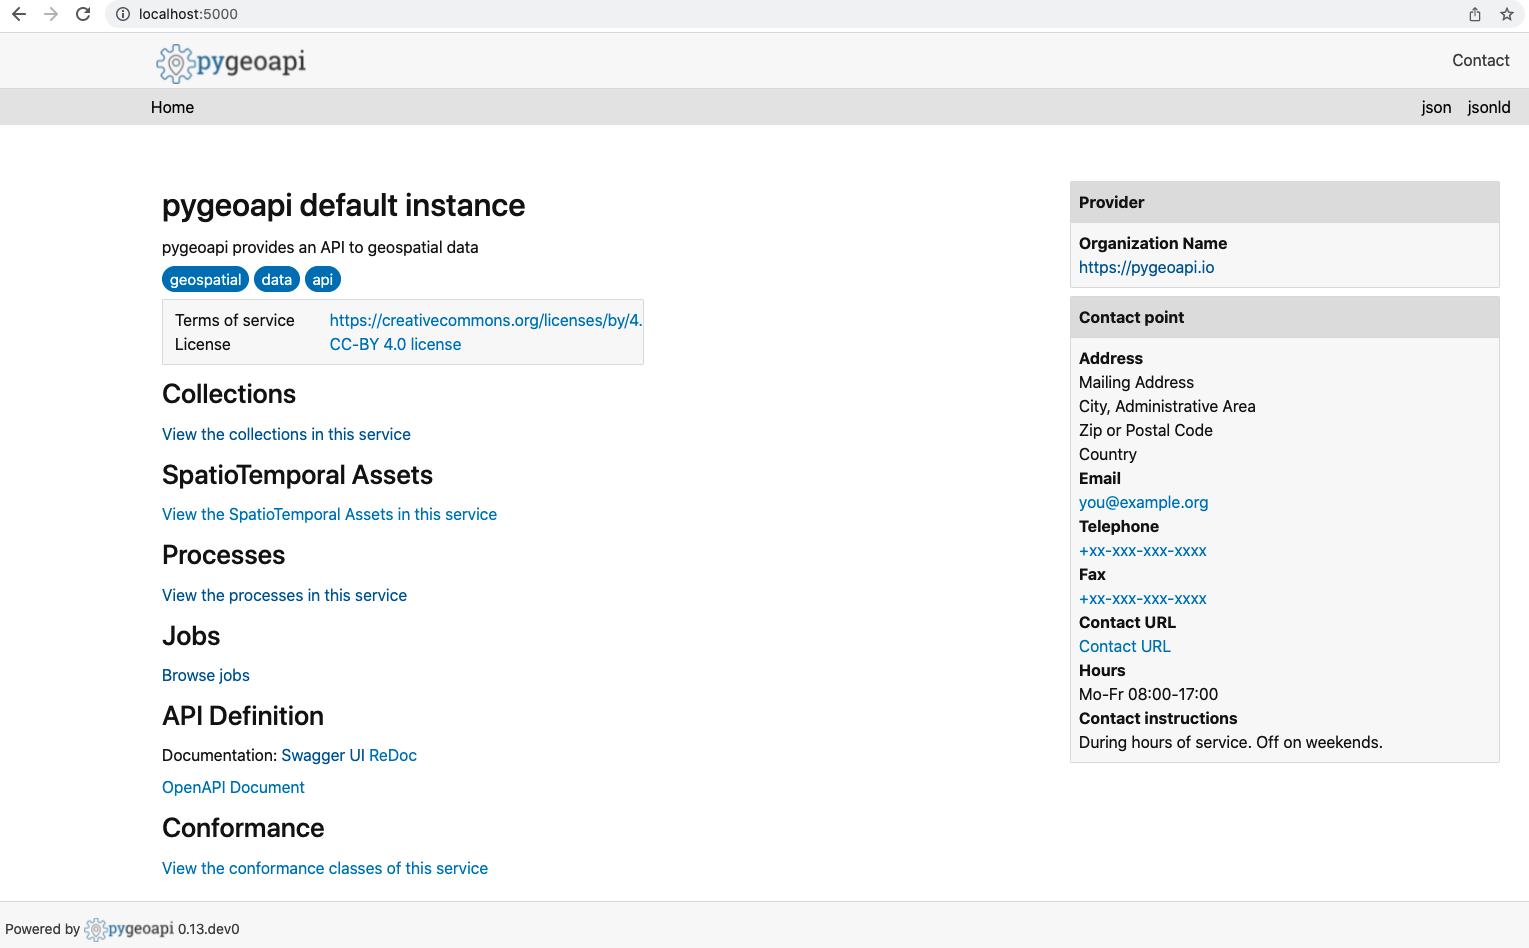The width and height of the screenshot is (1529, 948).
Task: Click the Processes heading
Action: point(223,555)
